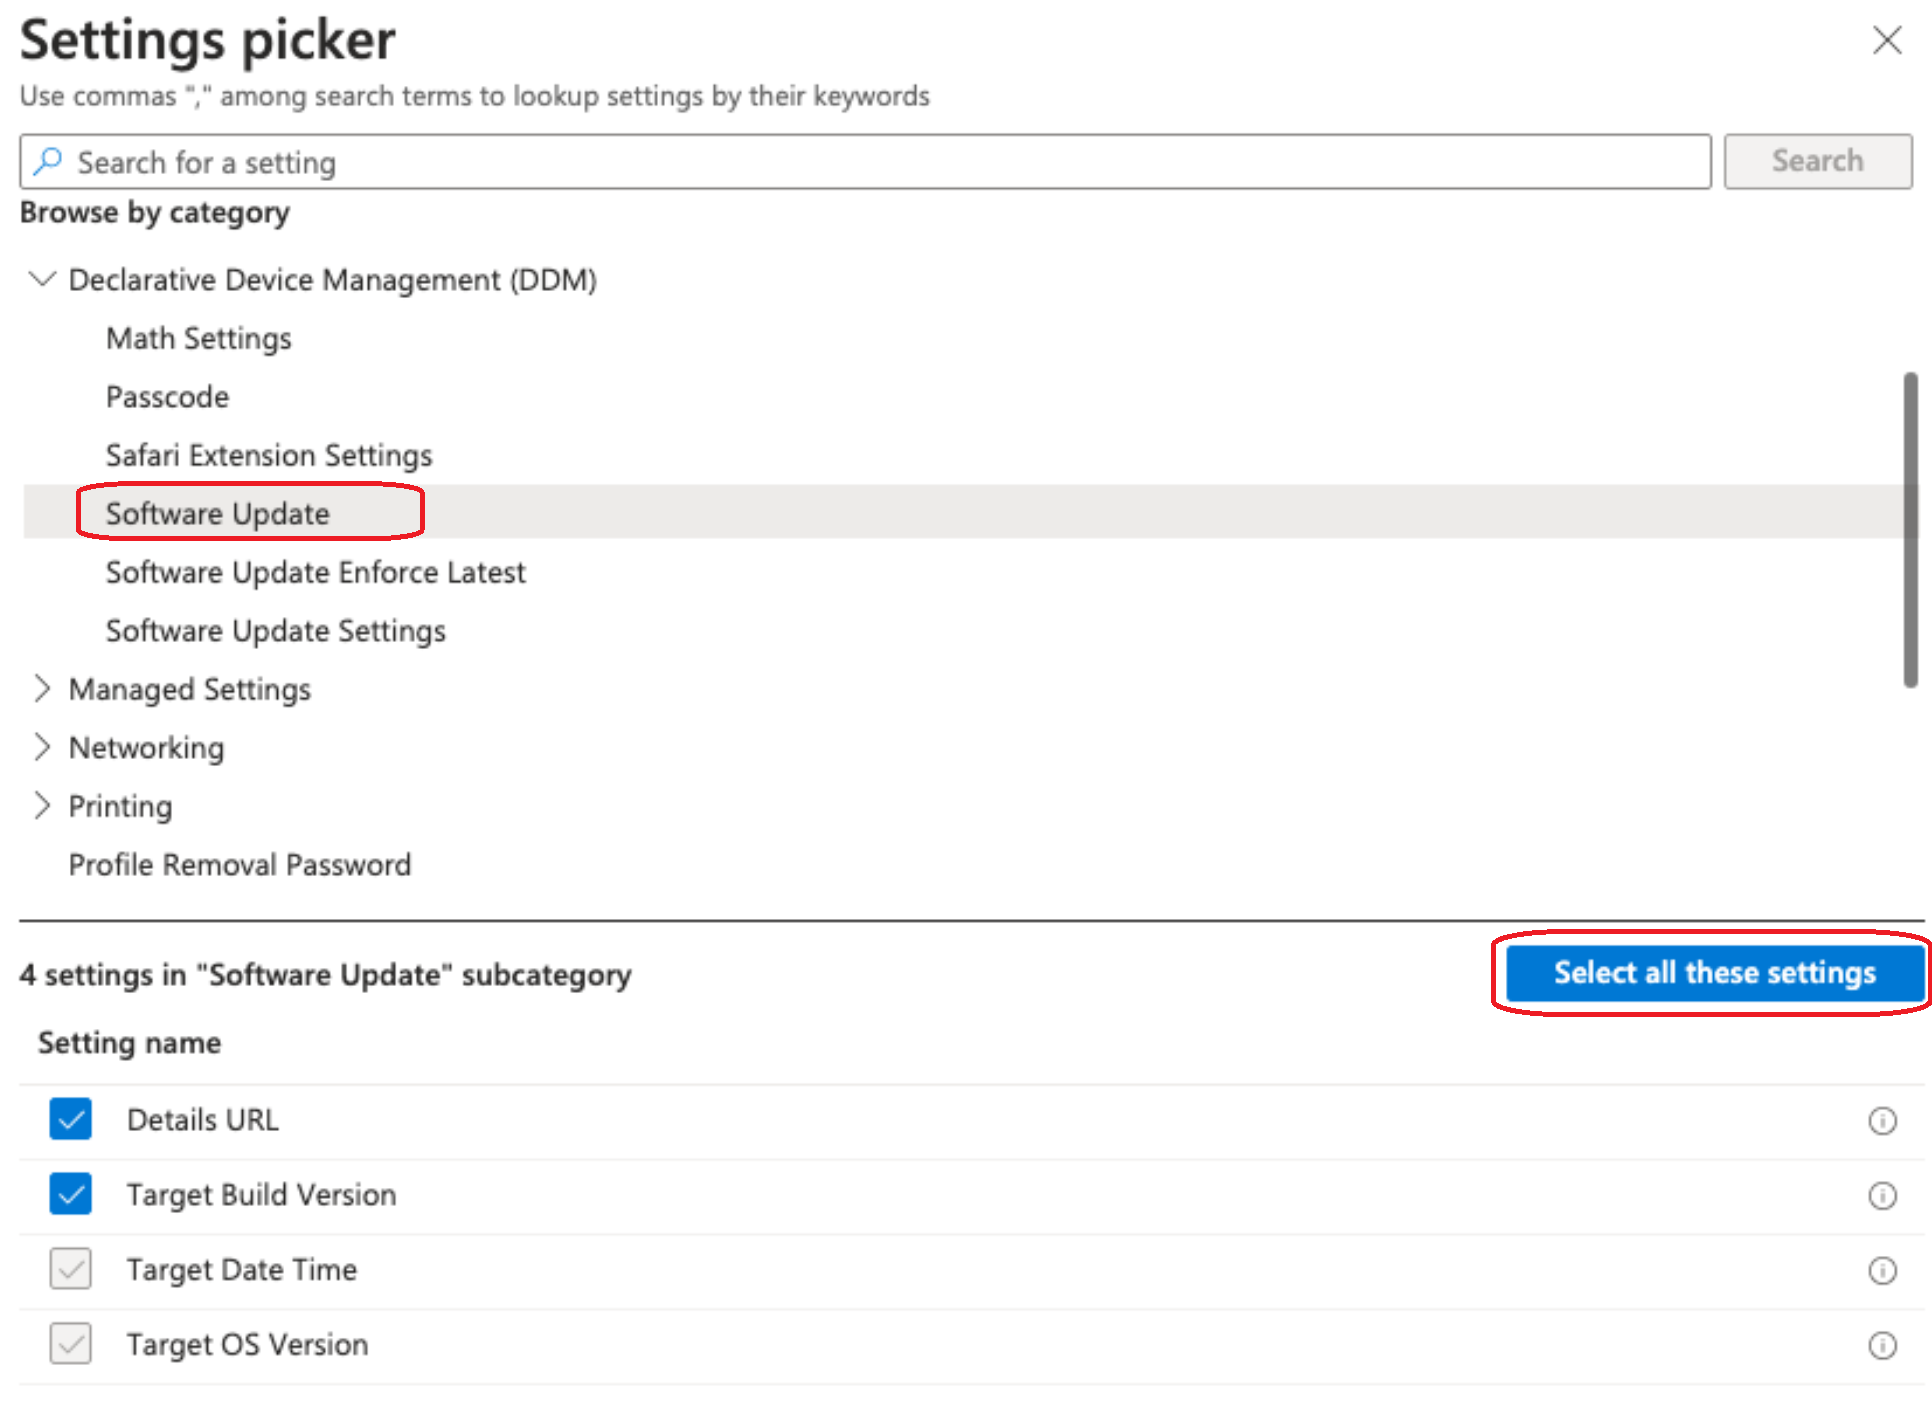Click info icon for Target Date Time
The image size is (1932, 1416).
coord(1881,1270)
